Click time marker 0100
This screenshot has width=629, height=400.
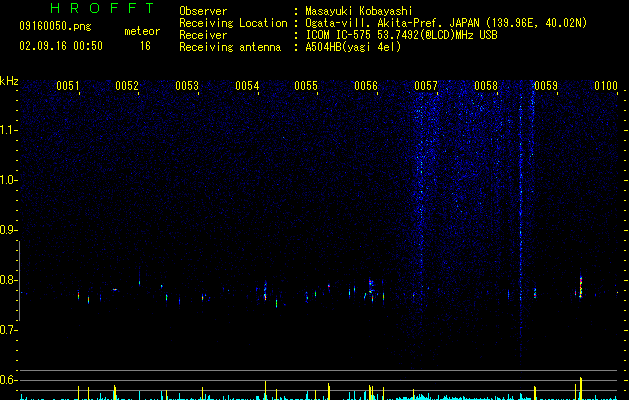(x=606, y=86)
